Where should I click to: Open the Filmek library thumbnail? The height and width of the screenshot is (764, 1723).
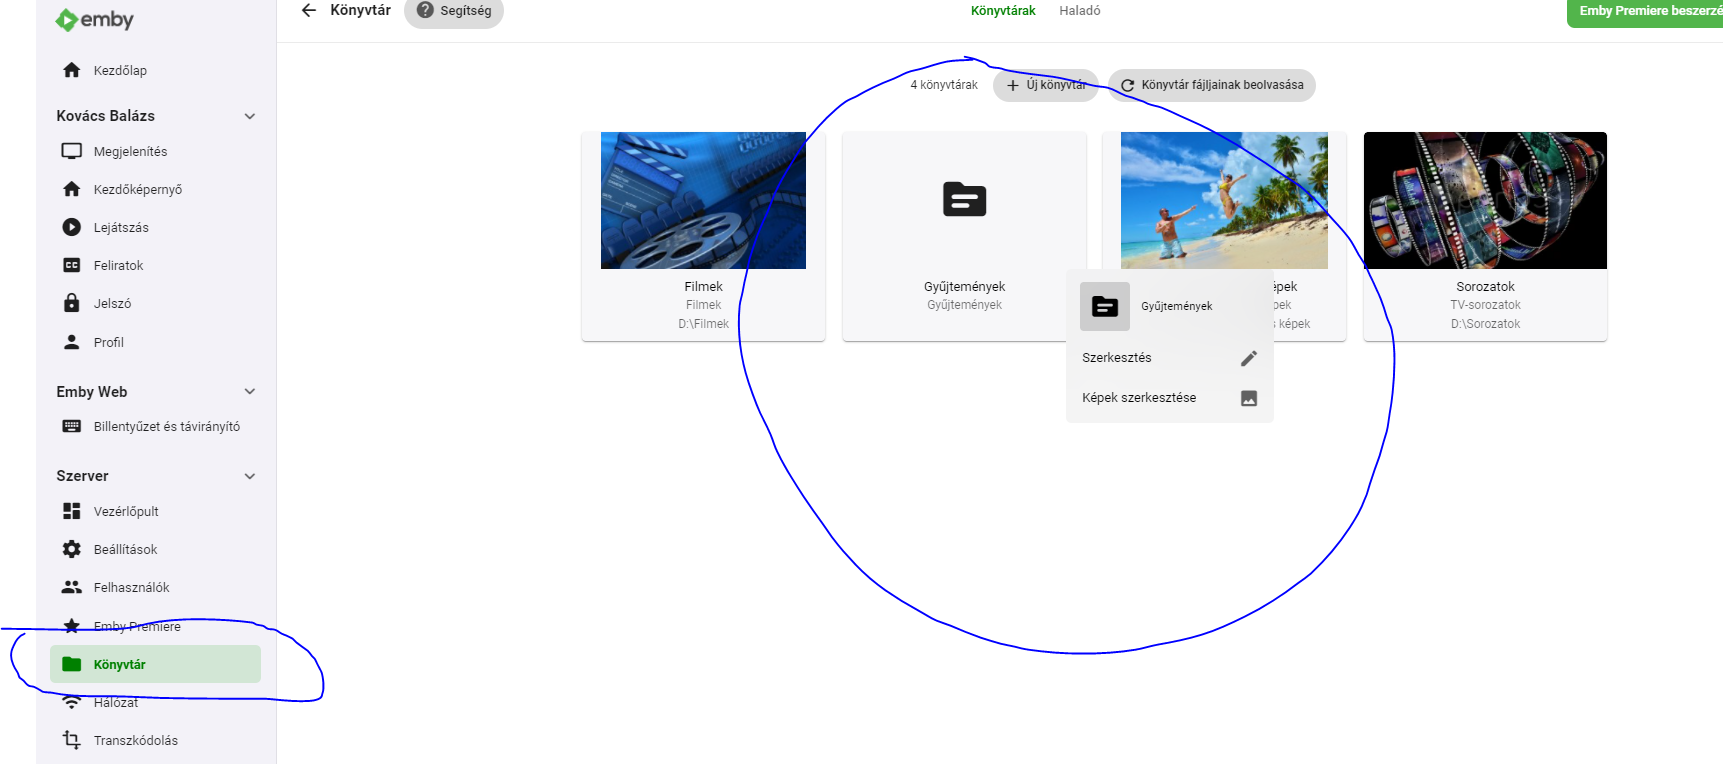(703, 200)
